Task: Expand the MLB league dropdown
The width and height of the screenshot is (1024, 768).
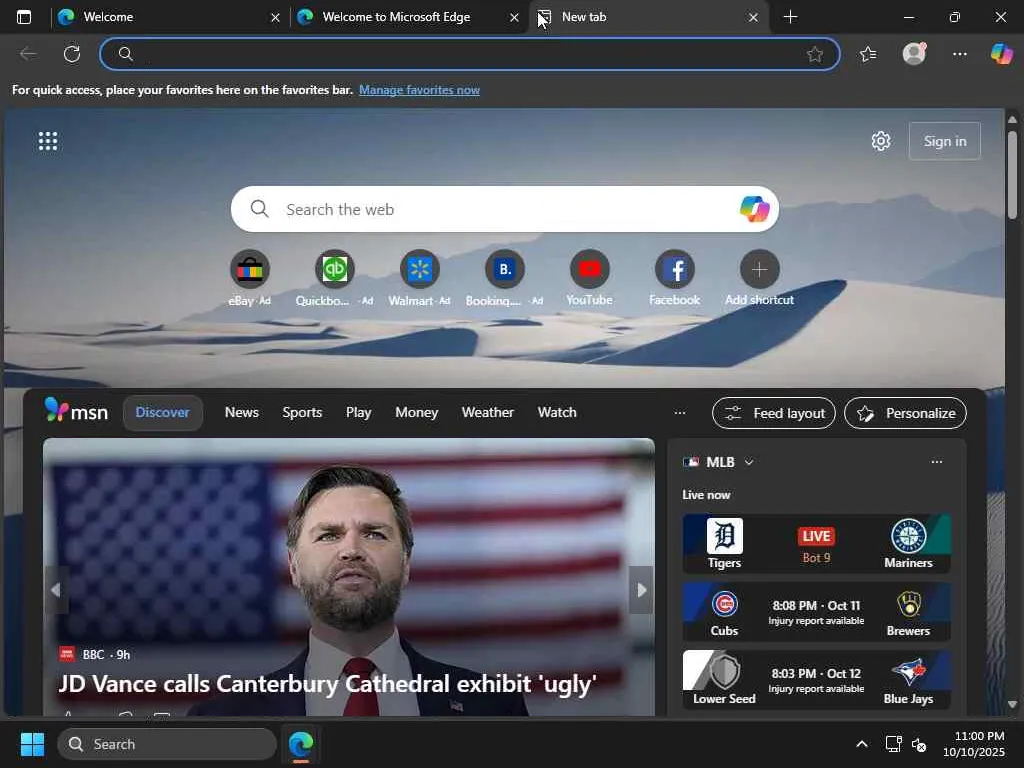Action: pos(749,462)
